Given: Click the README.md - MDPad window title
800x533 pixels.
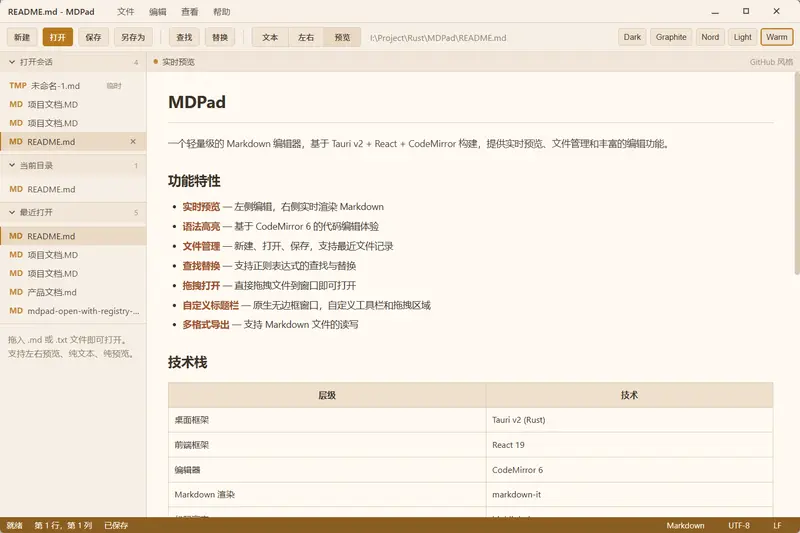Looking at the screenshot, I should 51,12.
